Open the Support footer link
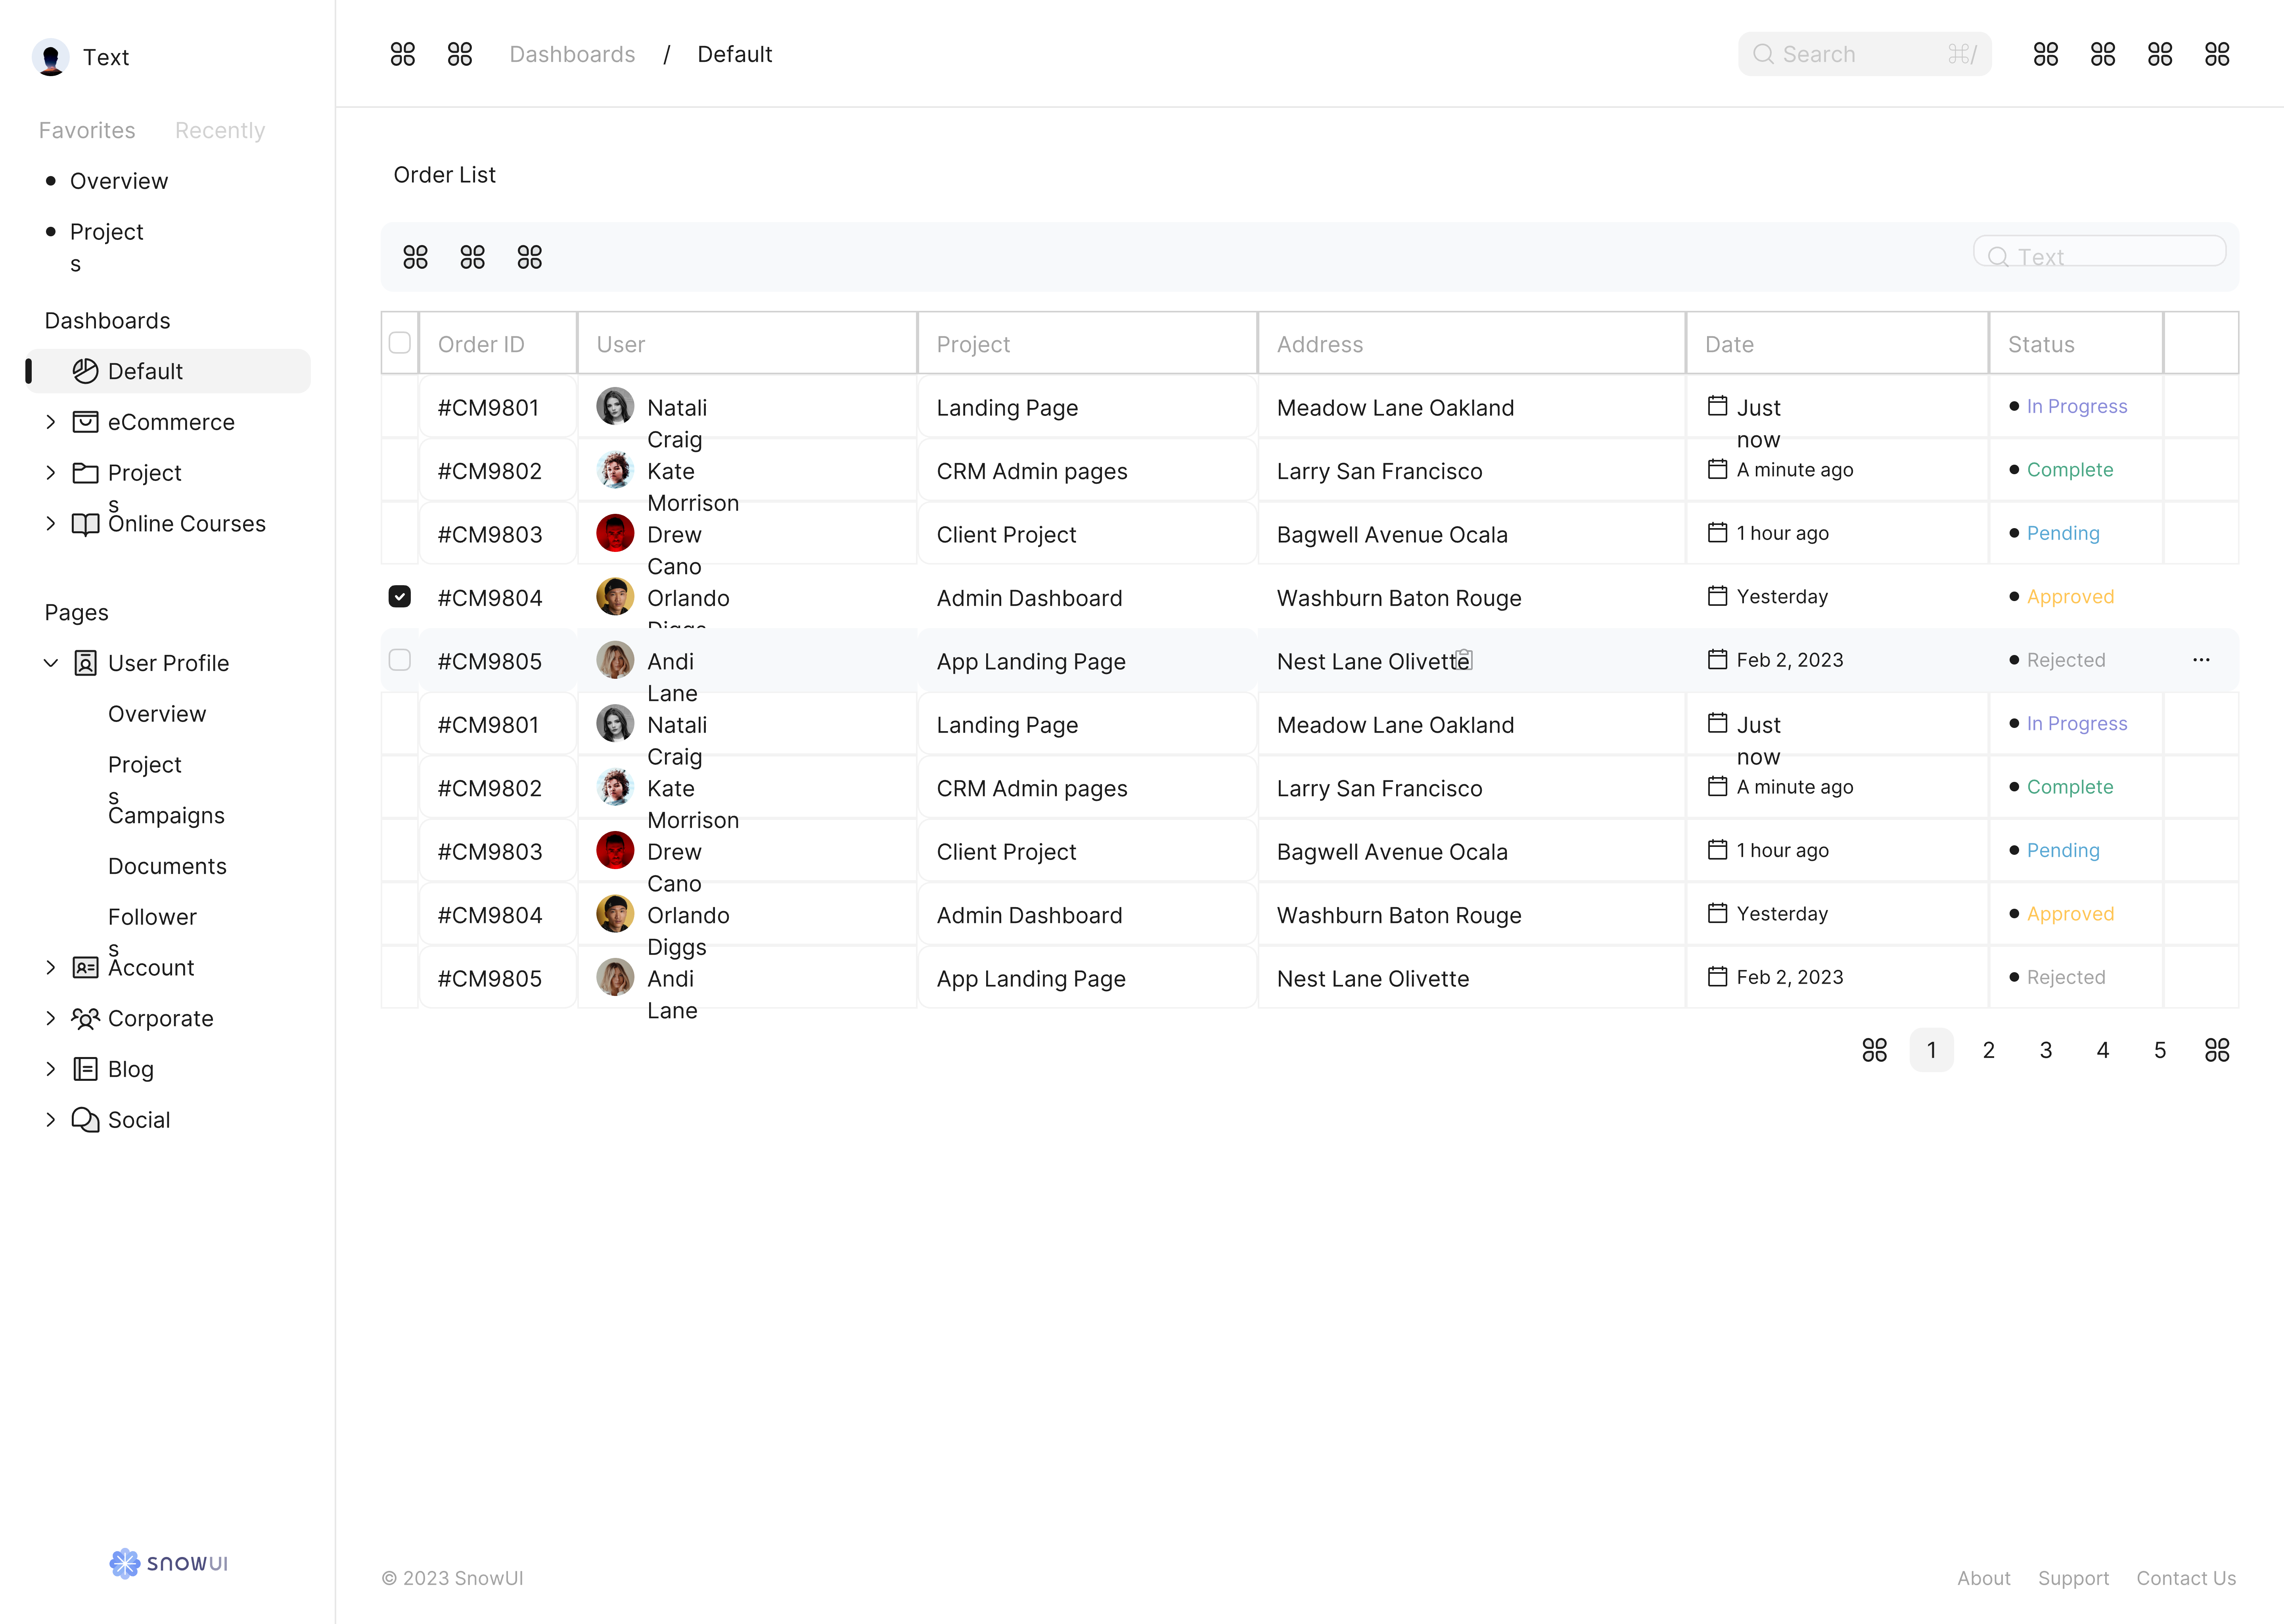 coord(2074,1578)
